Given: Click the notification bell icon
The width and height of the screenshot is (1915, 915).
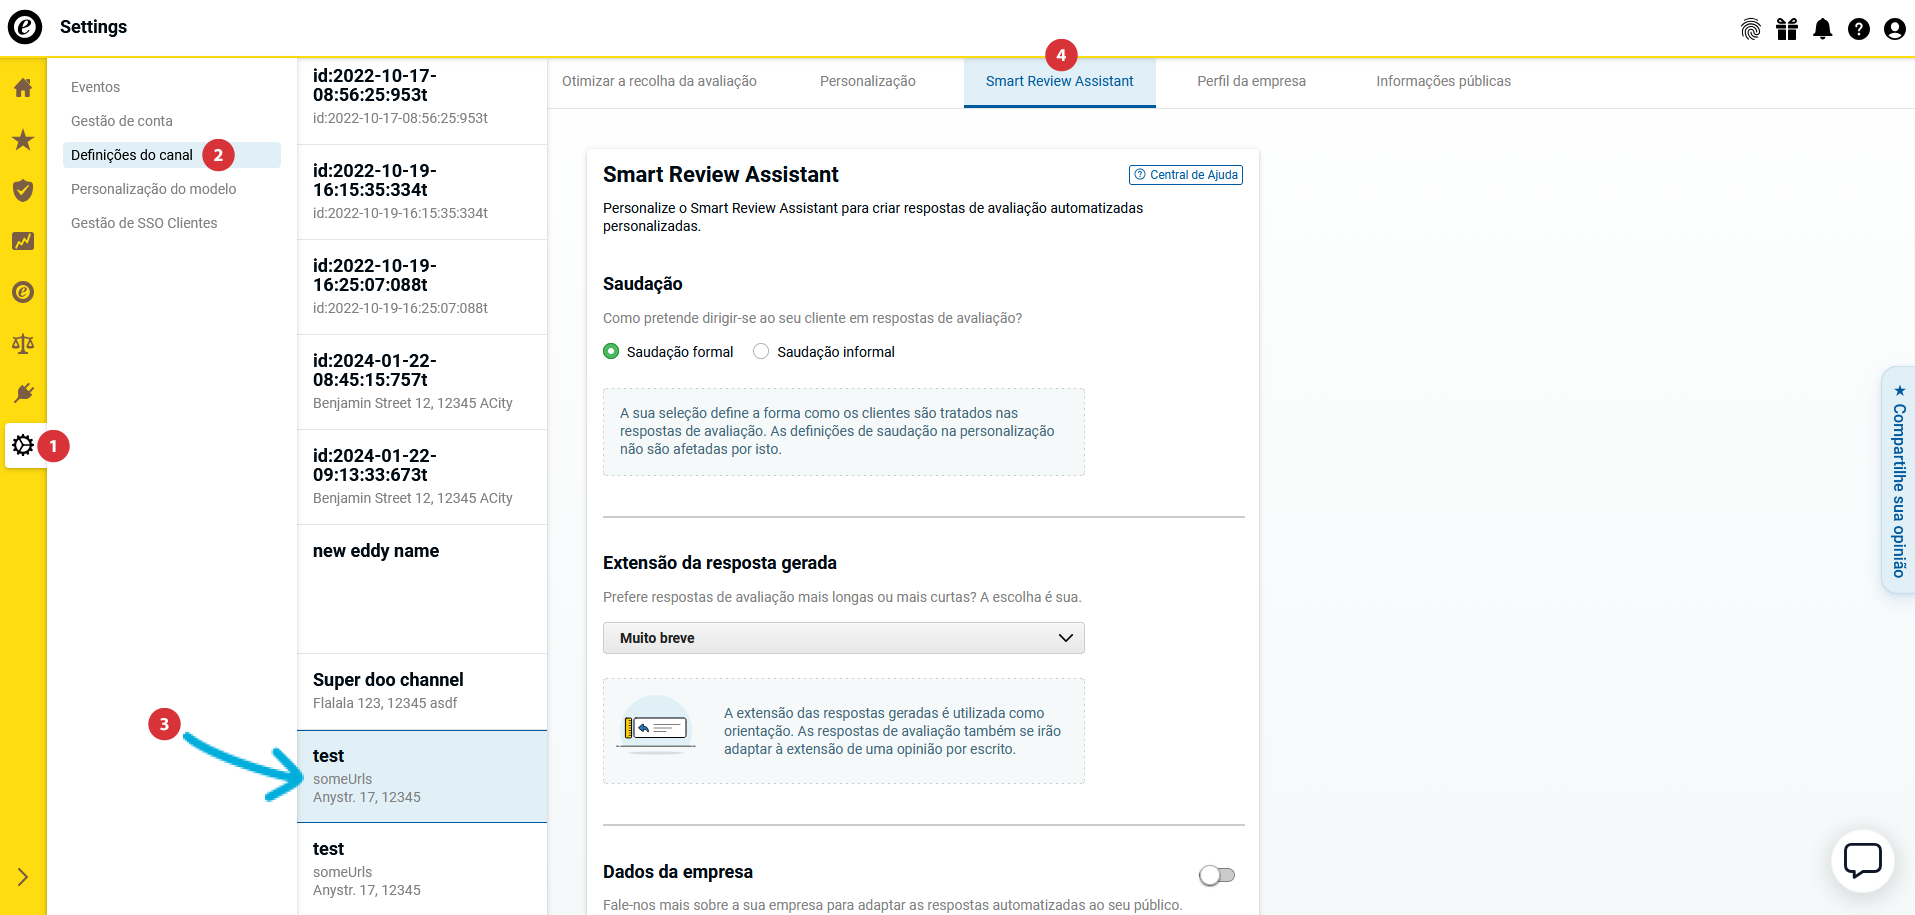Looking at the screenshot, I should coord(1822,29).
